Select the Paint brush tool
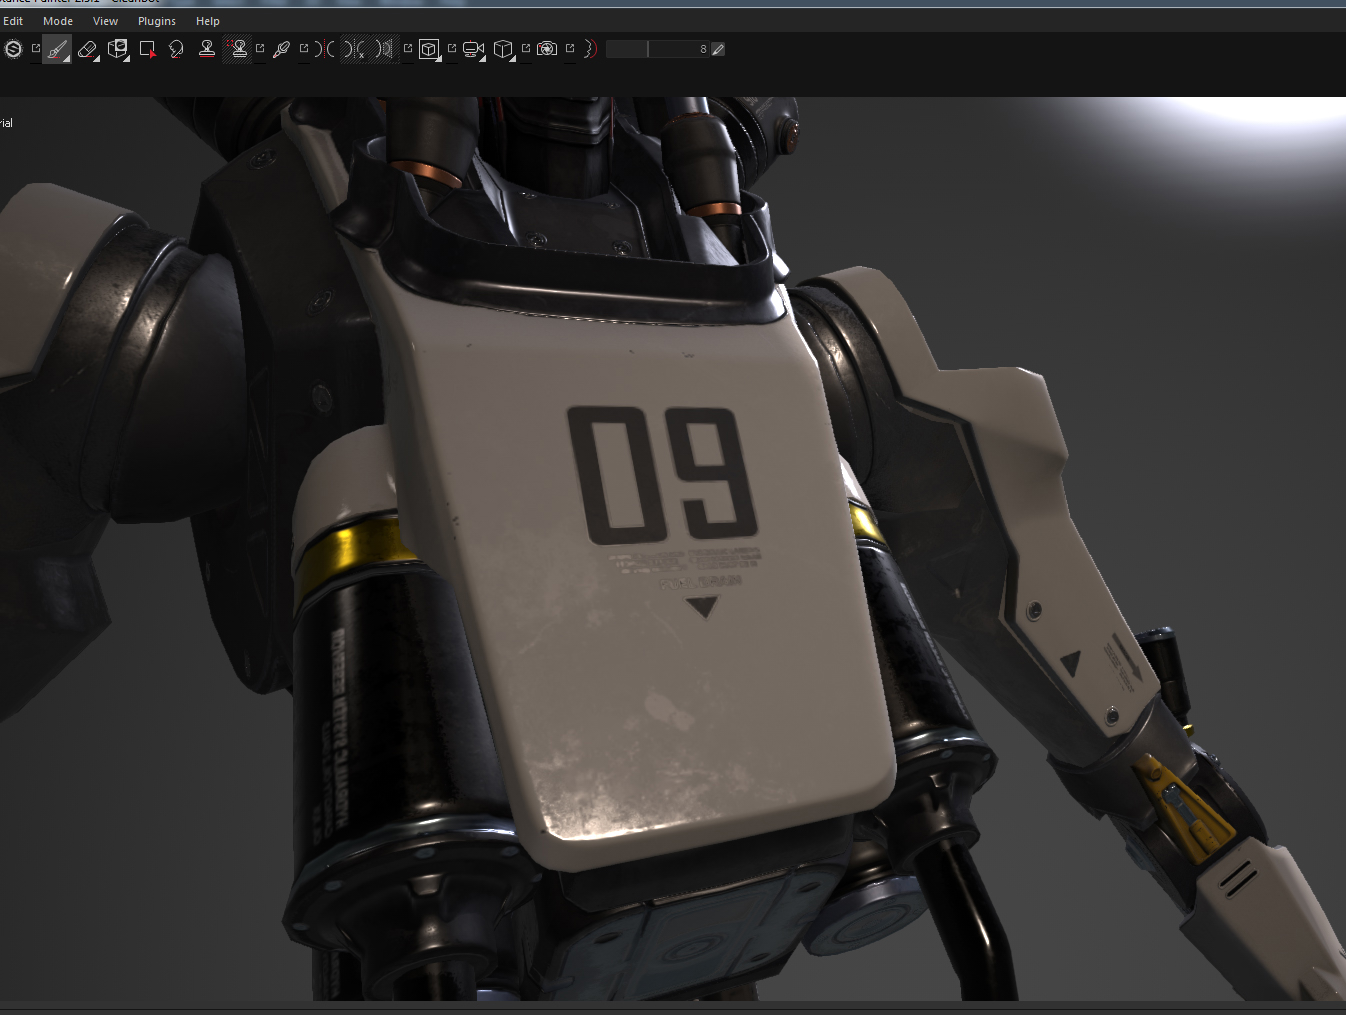Viewport: 1346px width, 1015px height. [x=57, y=49]
